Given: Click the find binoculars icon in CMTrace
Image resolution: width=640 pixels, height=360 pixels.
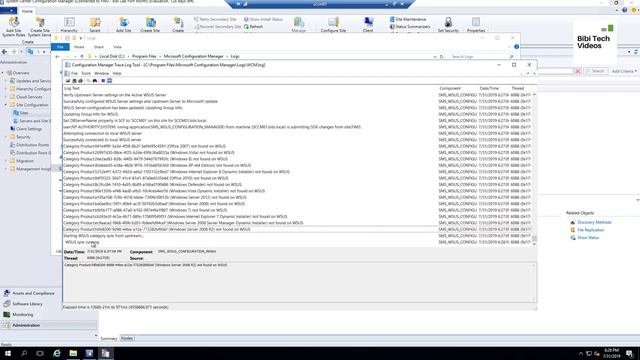Looking at the screenshot, I should coord(95,81).
